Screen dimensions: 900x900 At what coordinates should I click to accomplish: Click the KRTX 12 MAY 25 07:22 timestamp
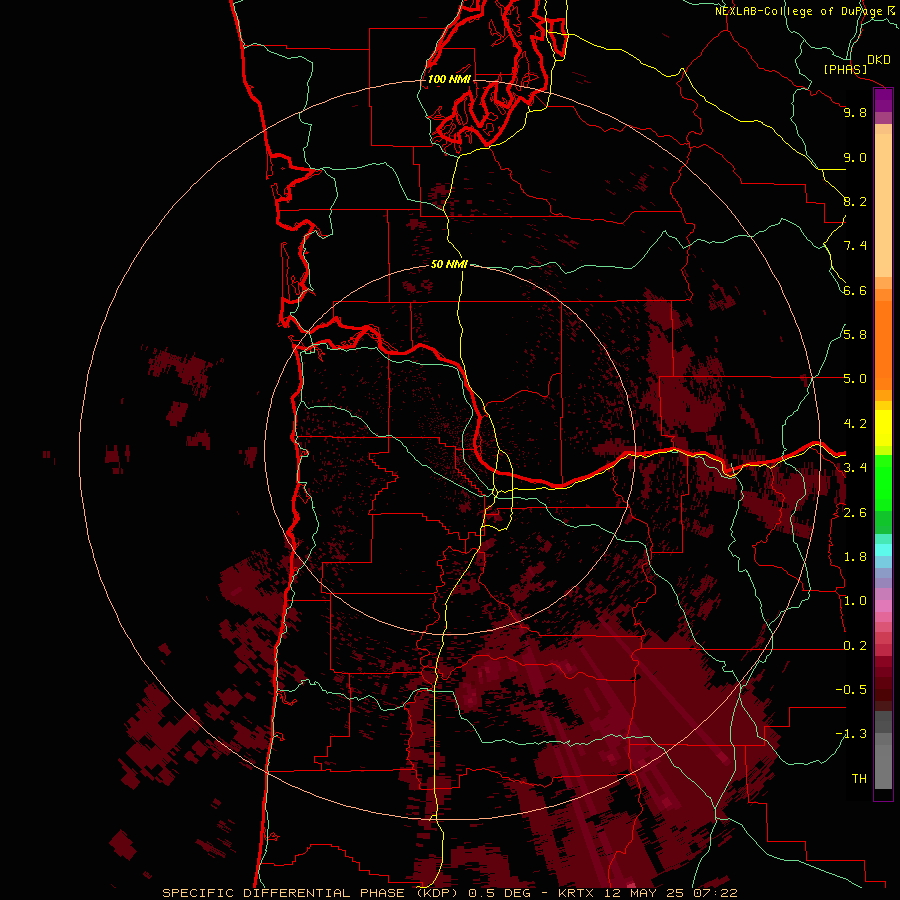(x=648, y=893)
